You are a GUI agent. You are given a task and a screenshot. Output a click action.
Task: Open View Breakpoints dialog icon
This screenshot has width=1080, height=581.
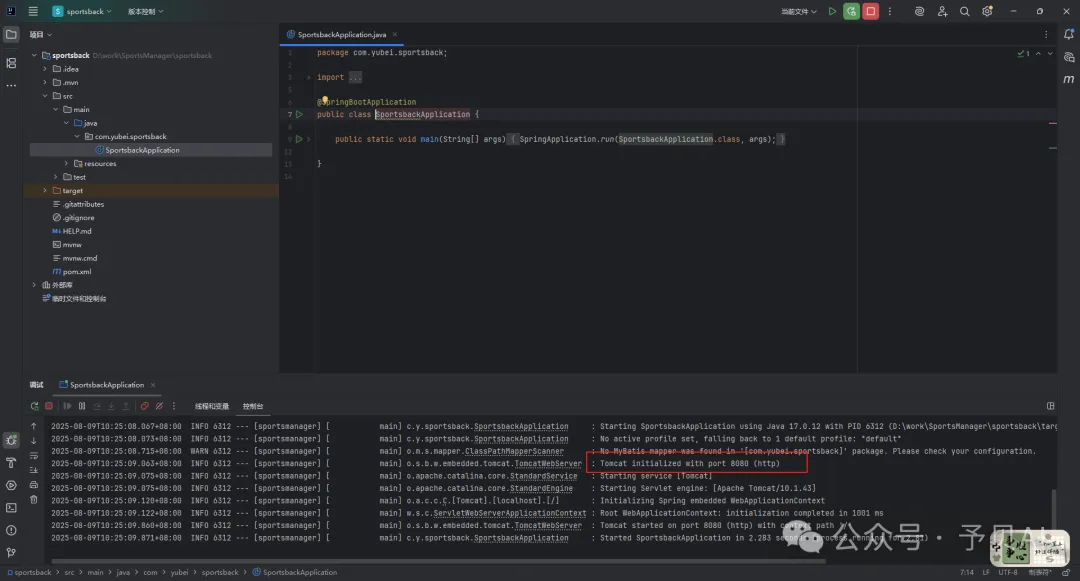point(144,406)
